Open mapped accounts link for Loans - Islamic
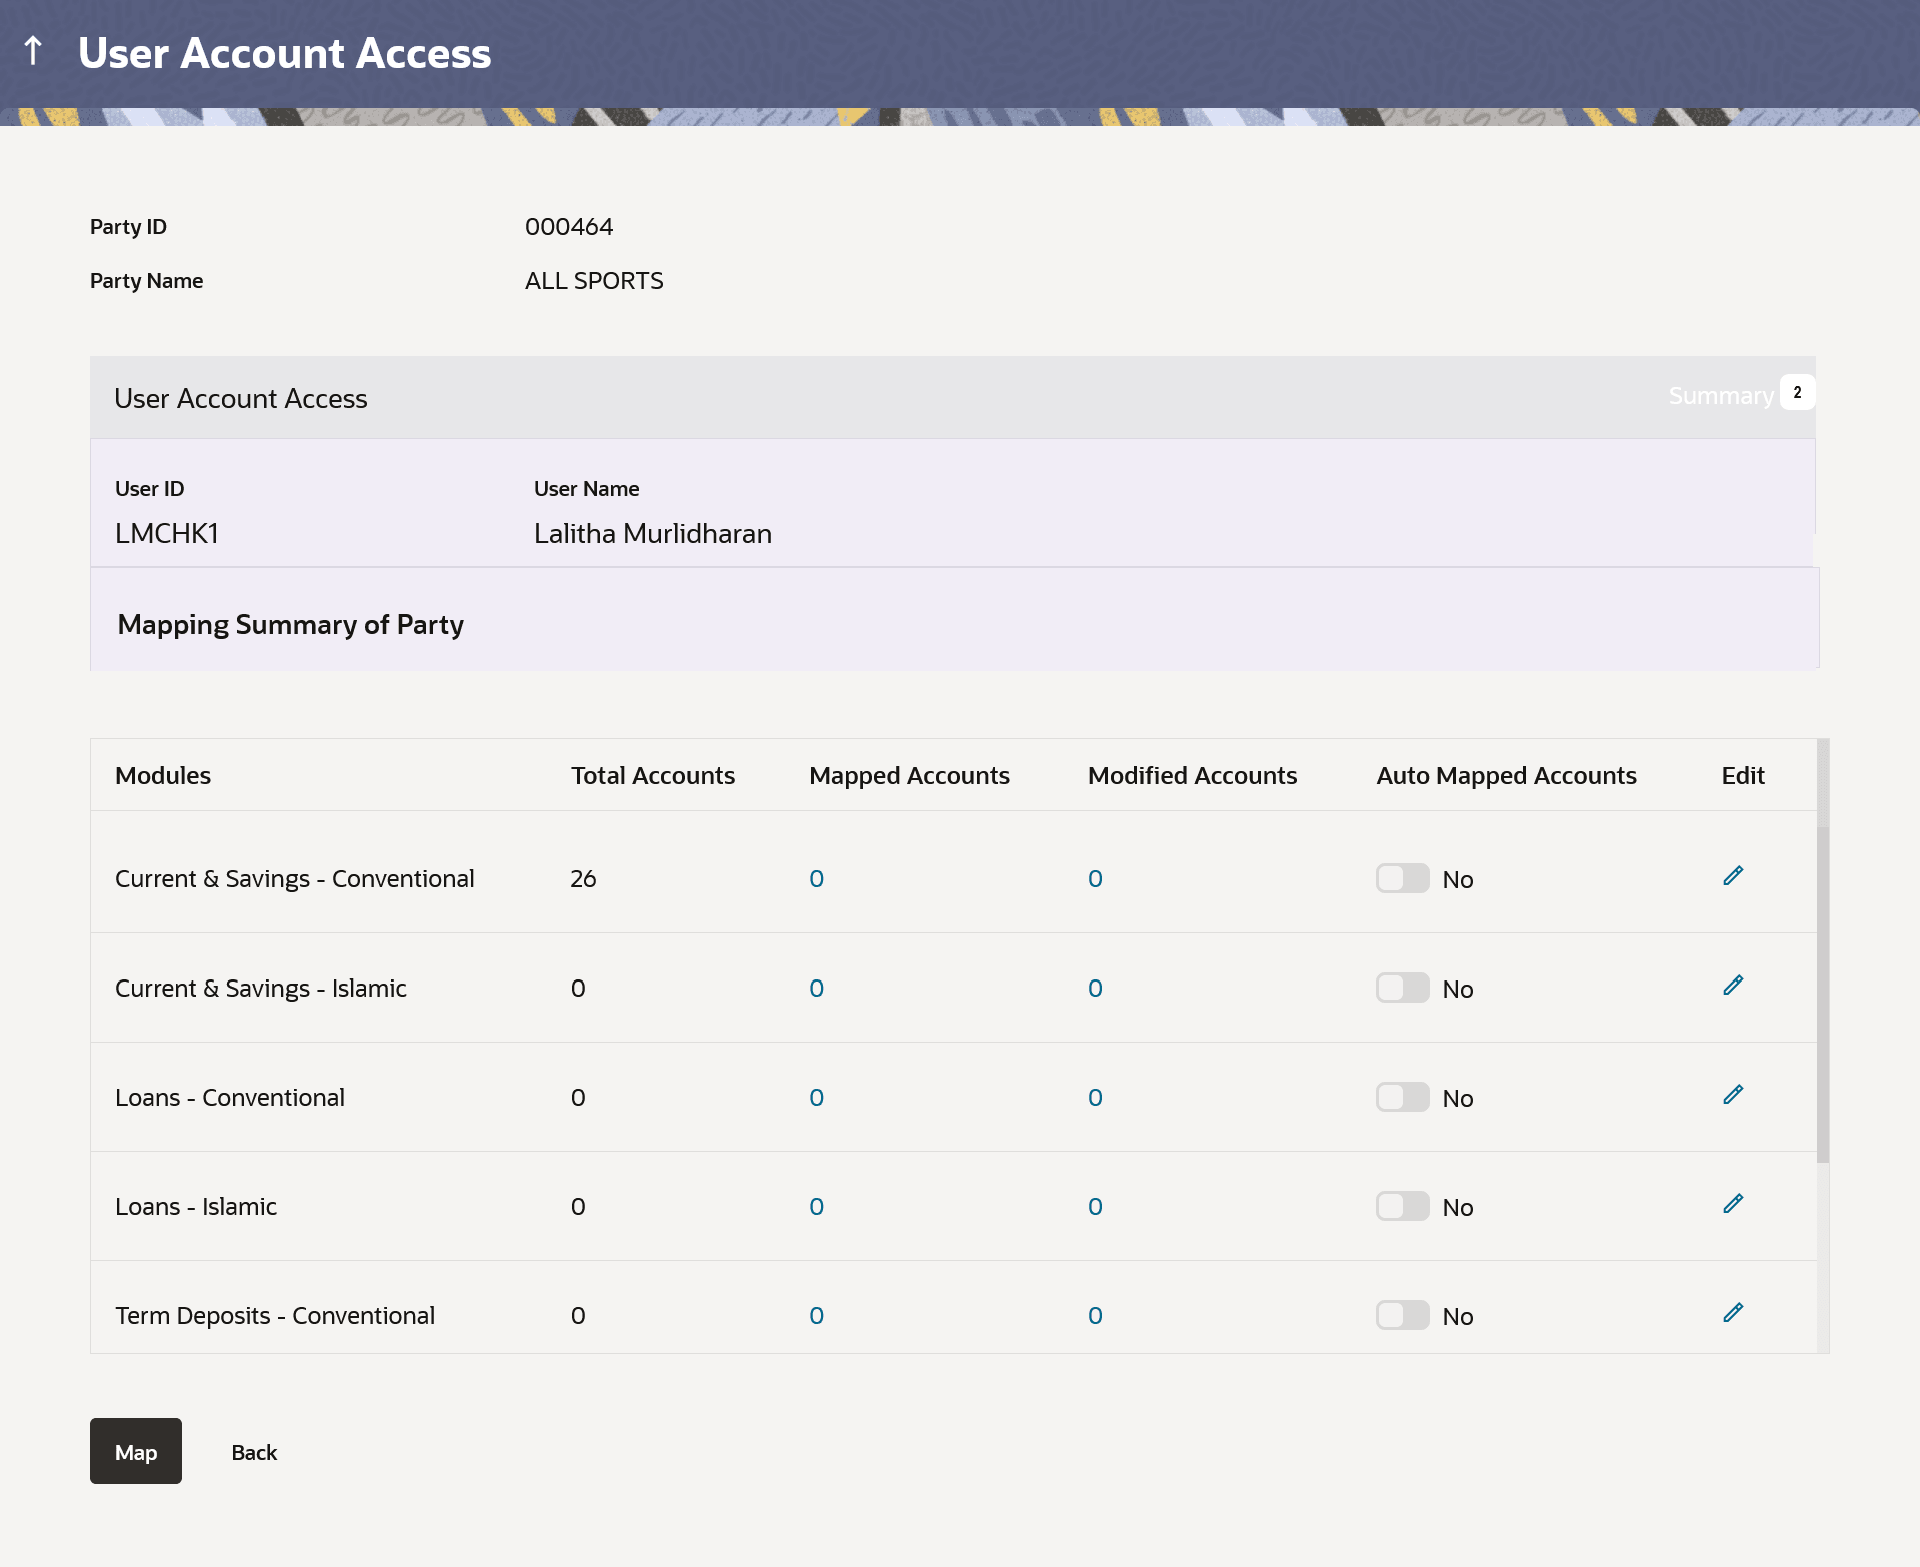Viewport: 1920px width, 1567px height. tap(816, 1207)
